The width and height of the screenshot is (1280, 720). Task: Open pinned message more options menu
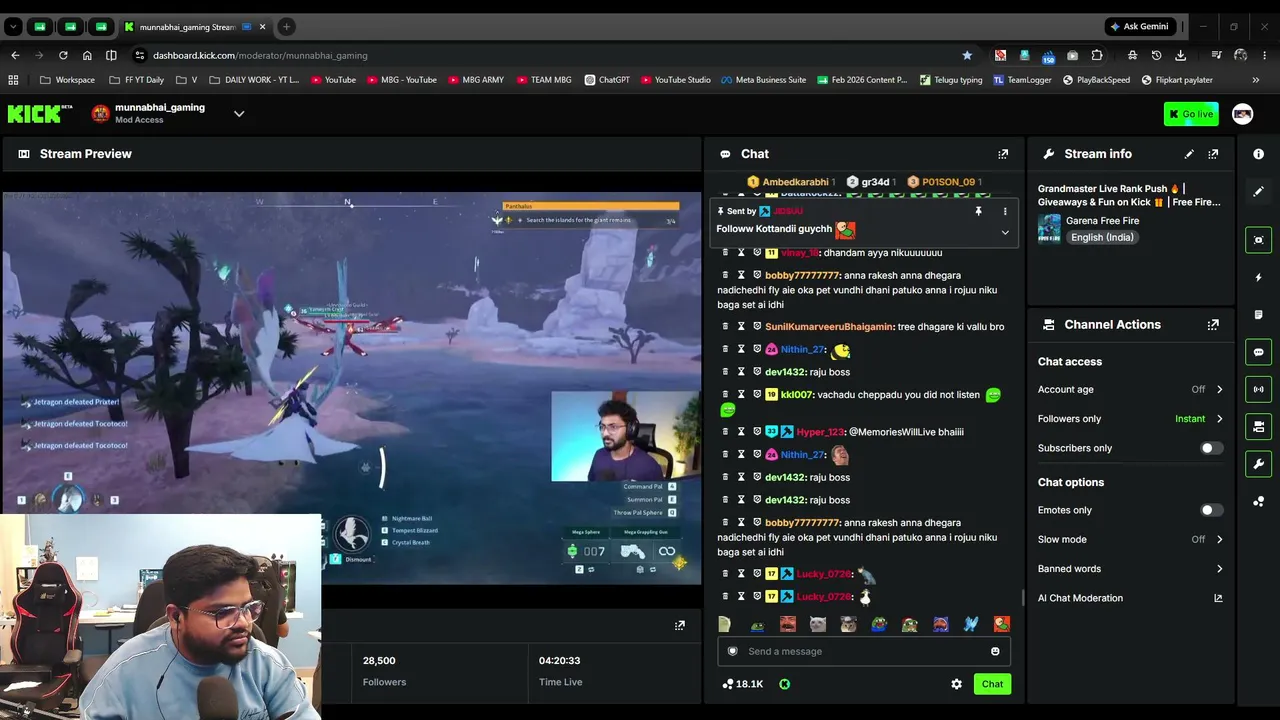pos(1005,212)
